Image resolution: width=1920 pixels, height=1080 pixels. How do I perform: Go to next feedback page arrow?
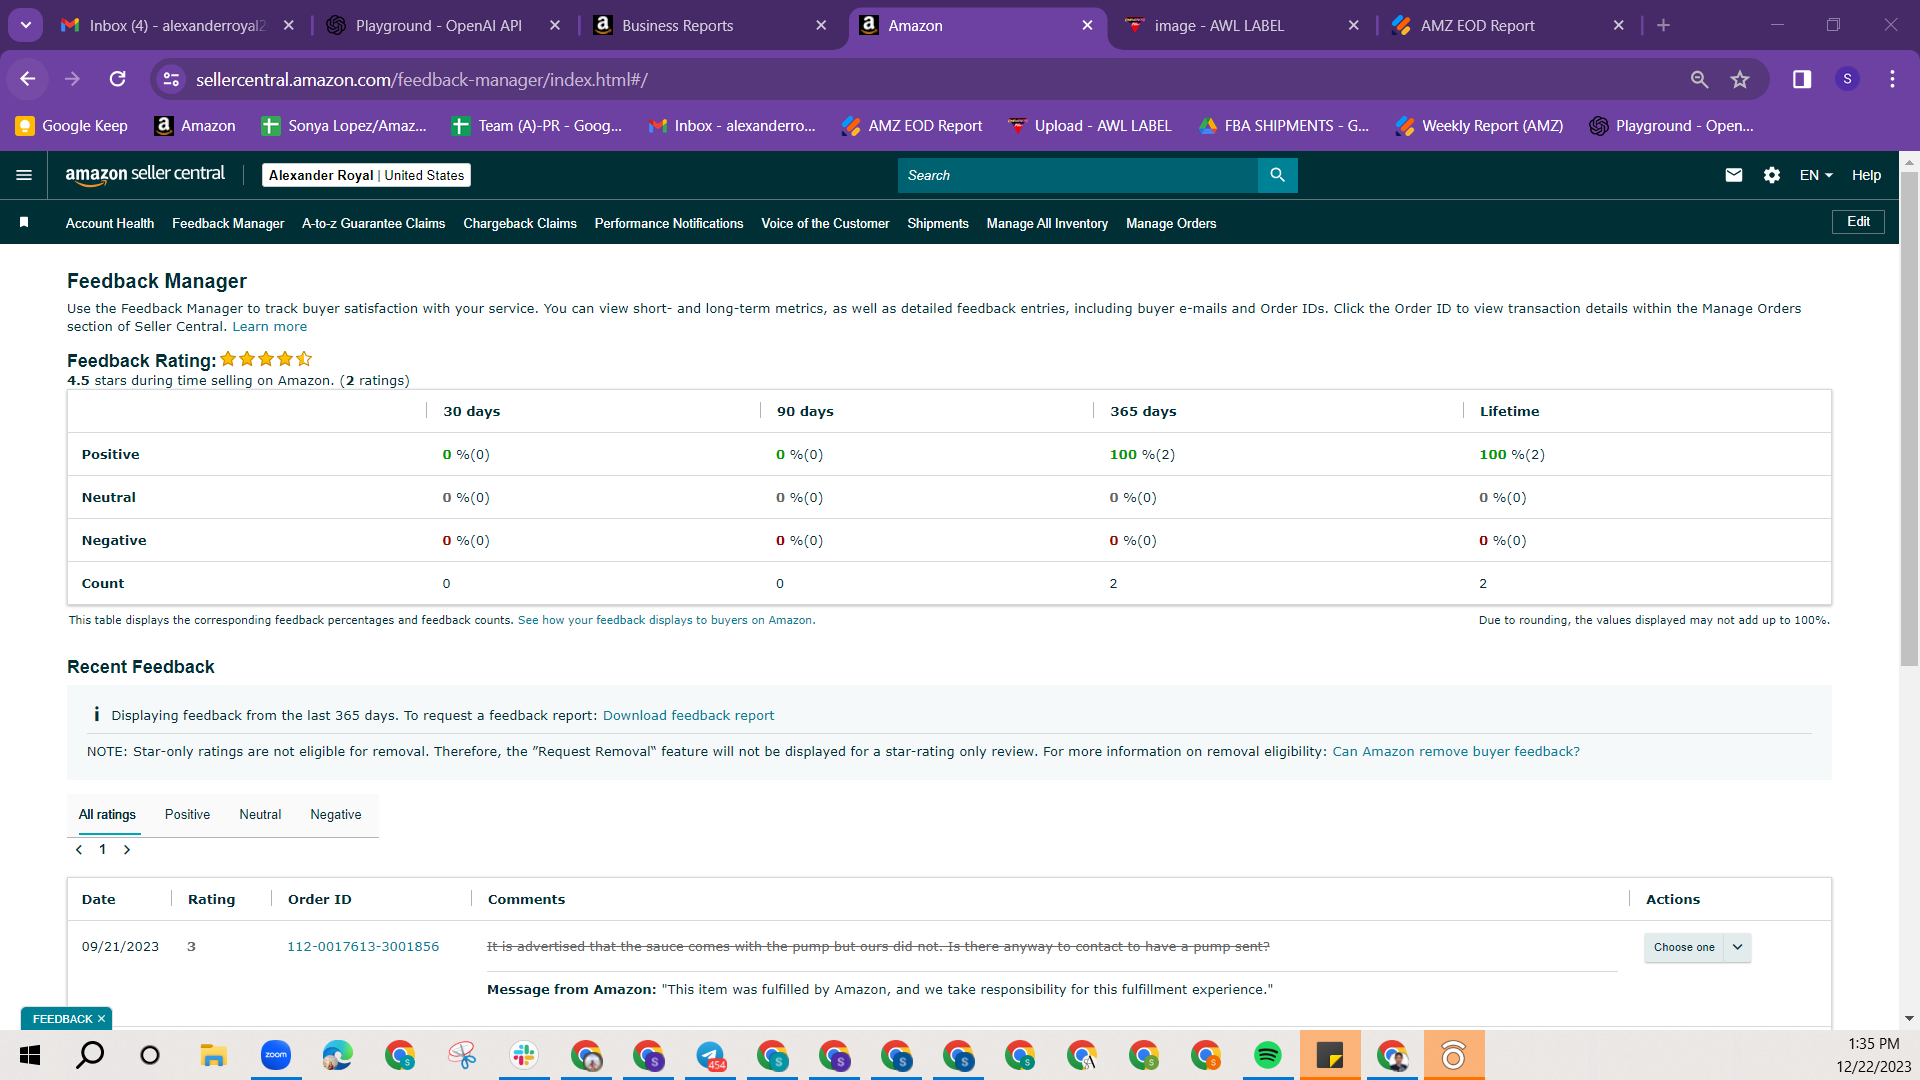point(127,850)
